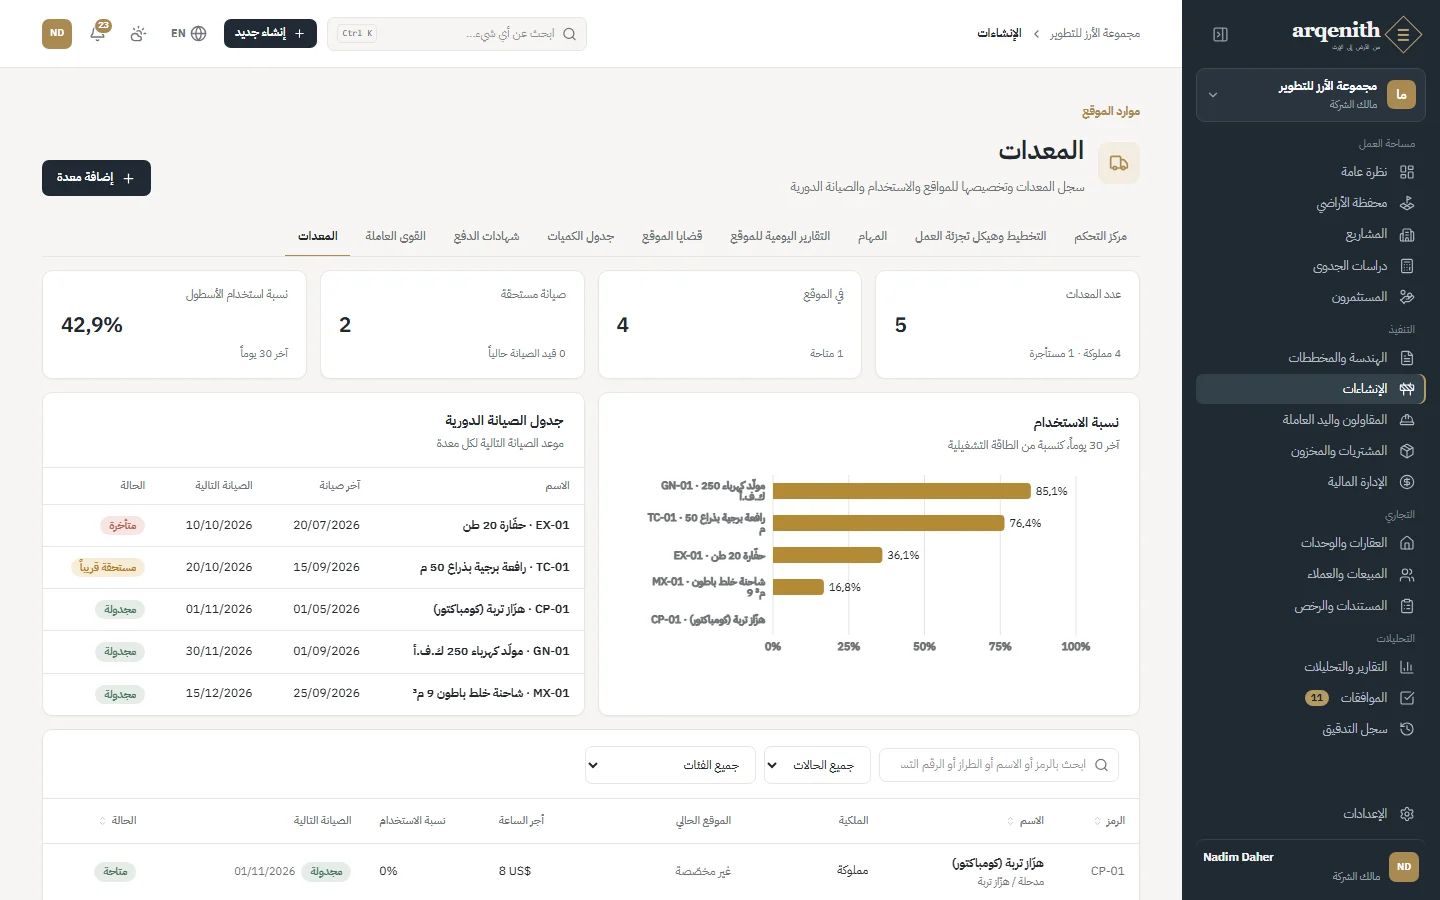Viewport: 1440px width, 900px height.
Task: Click the إنشاء جديد button
Action: point(270,33)
